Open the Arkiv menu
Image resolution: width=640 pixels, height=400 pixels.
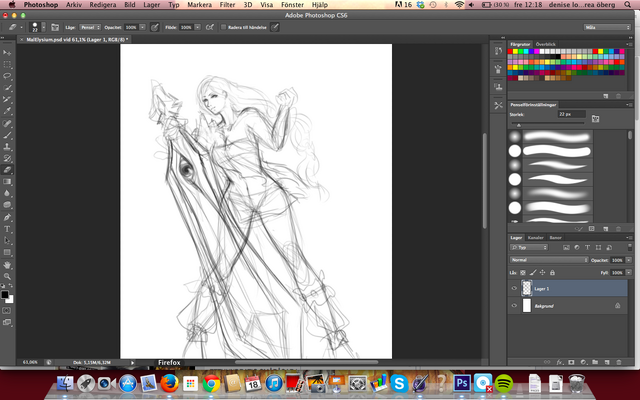coord(74,5)
